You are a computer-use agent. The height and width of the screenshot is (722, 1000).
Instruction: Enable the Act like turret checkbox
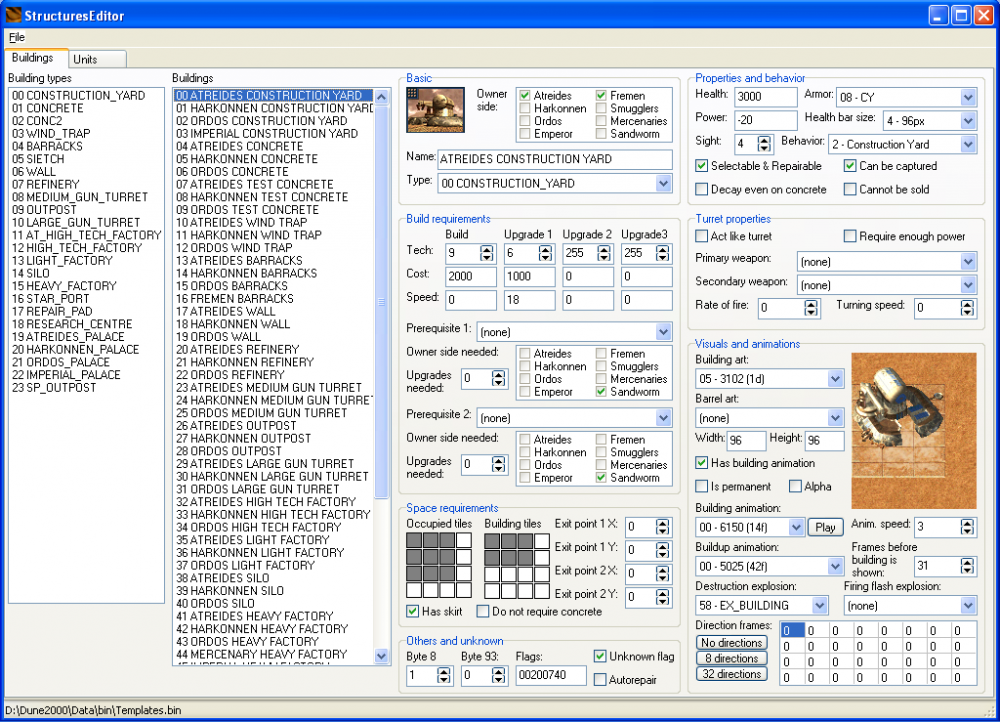[702, 237]
